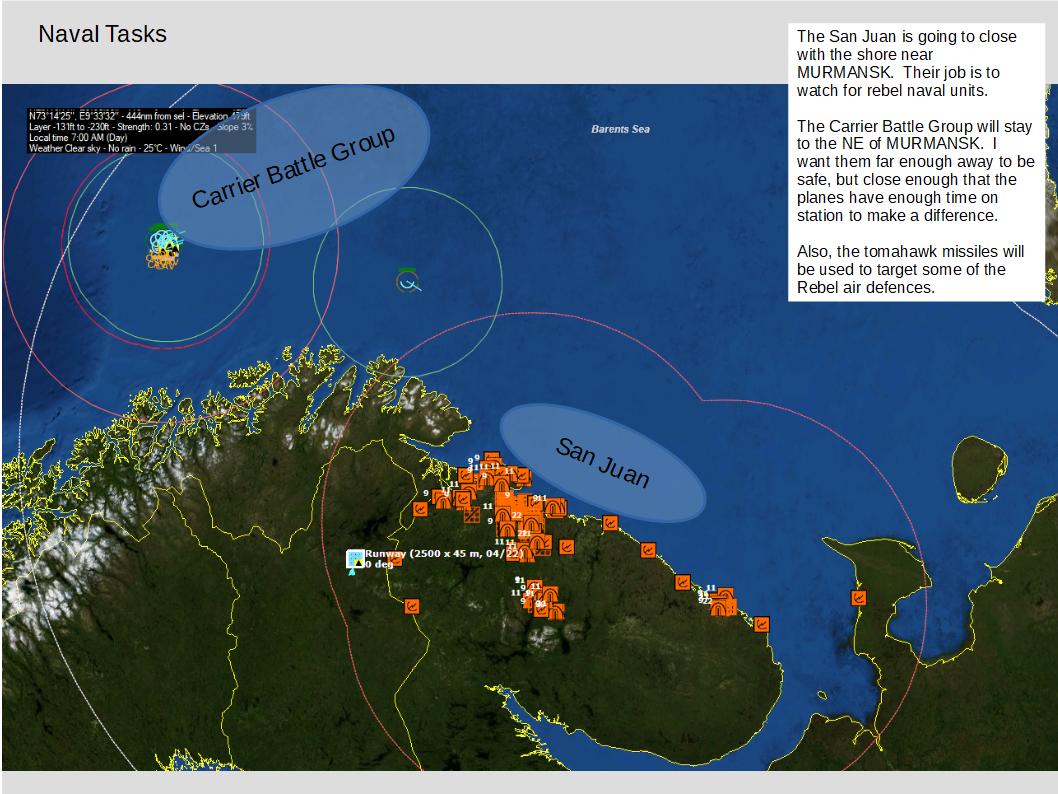Screen dimensions: 1058x794
Task: Click the 'The Carrier Battle Group will stay' paragraph
Action: coord(915,171)
